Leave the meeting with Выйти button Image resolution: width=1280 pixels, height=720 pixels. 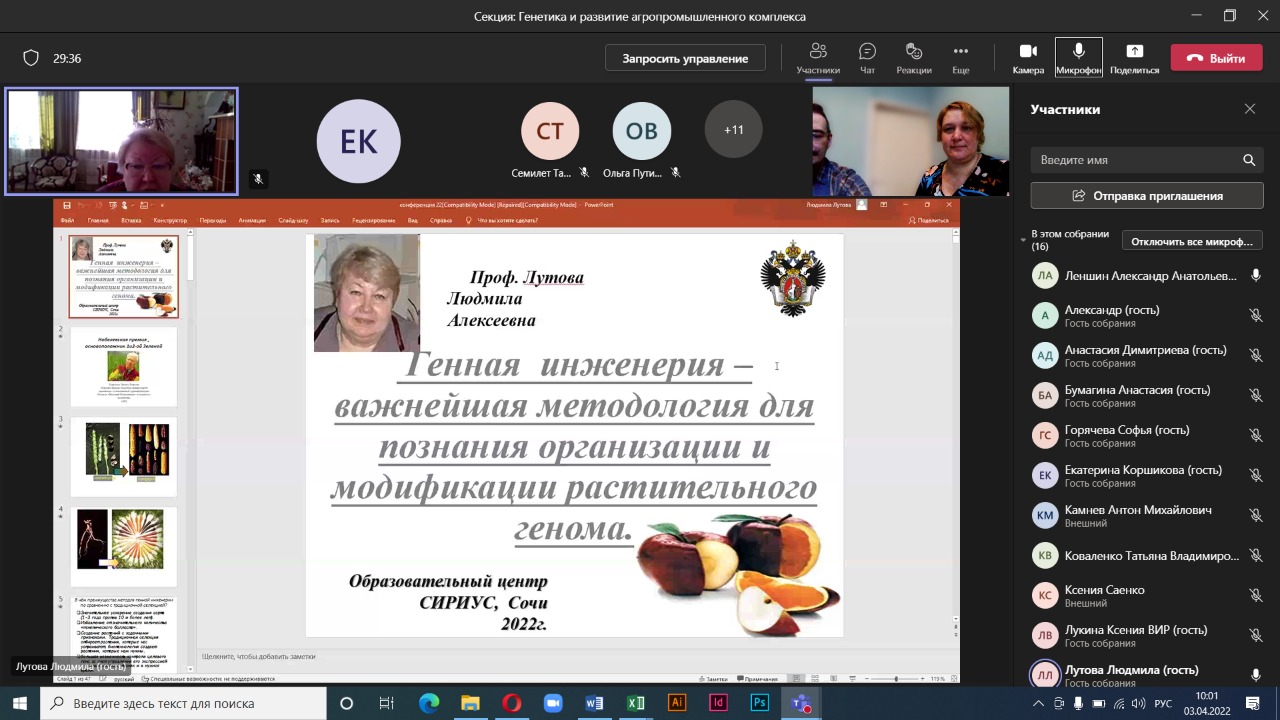[1216, 58]
